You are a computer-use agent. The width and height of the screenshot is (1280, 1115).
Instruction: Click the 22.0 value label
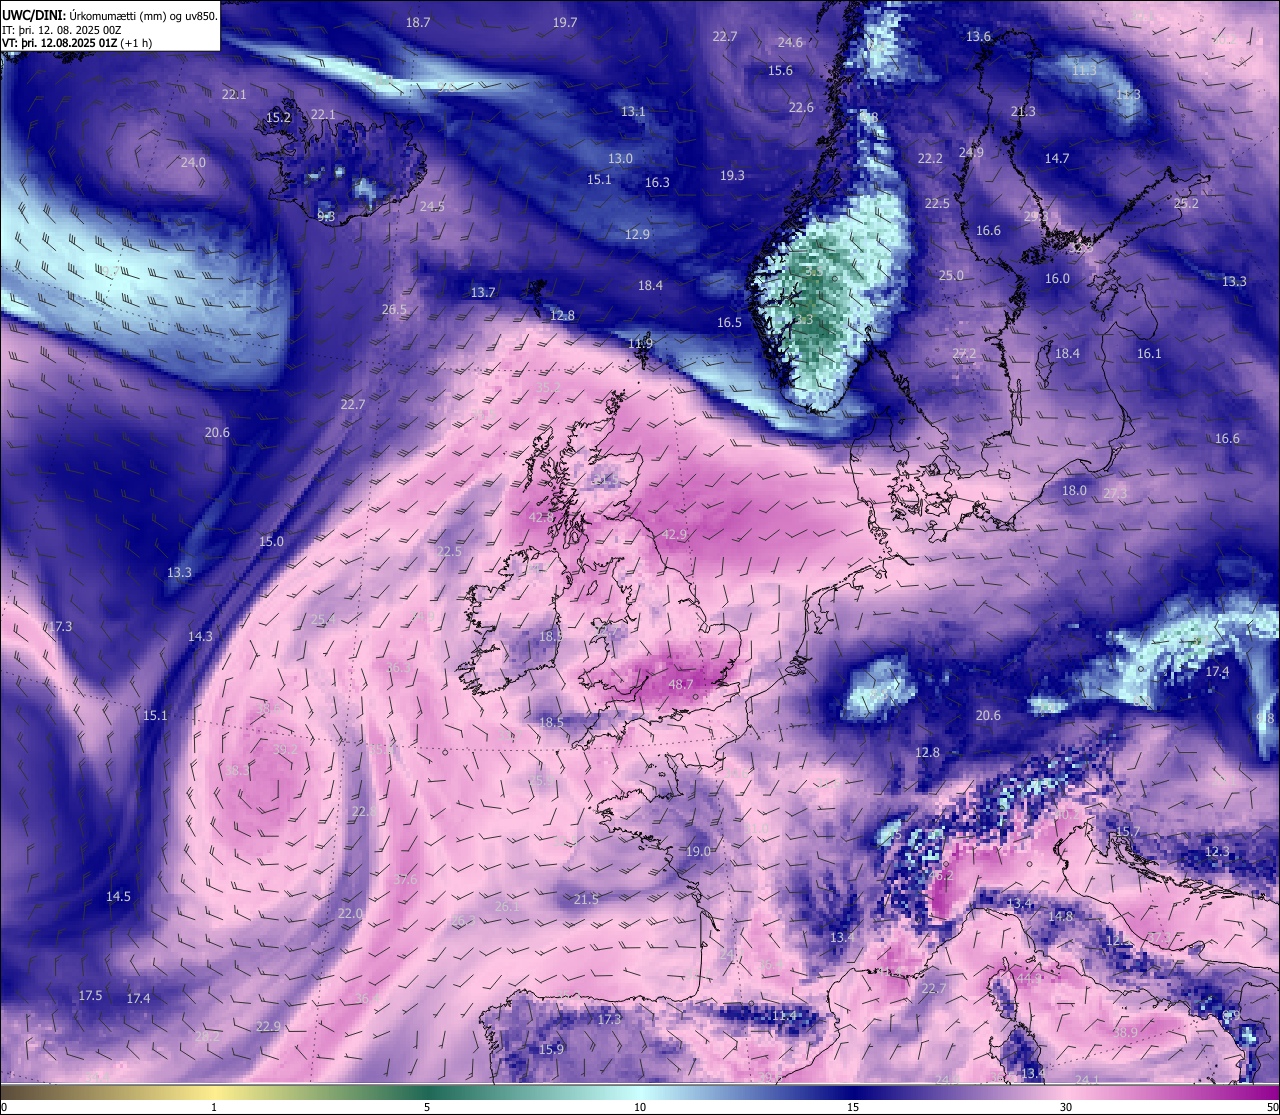tap(350, 913)
